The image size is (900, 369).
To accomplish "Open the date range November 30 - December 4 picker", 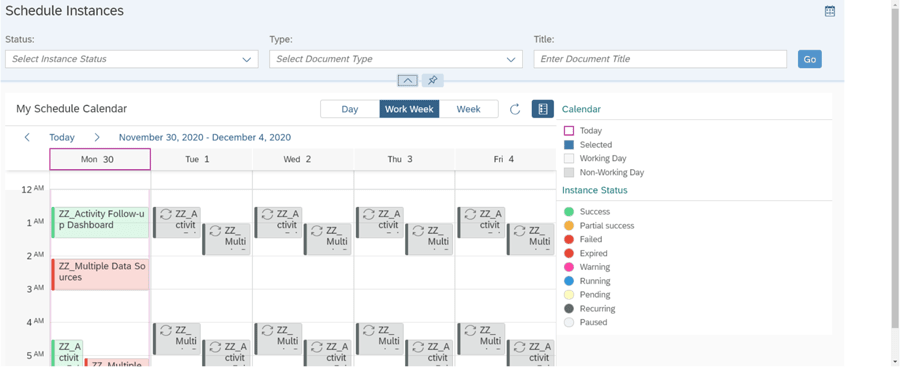I will (205, 137).
